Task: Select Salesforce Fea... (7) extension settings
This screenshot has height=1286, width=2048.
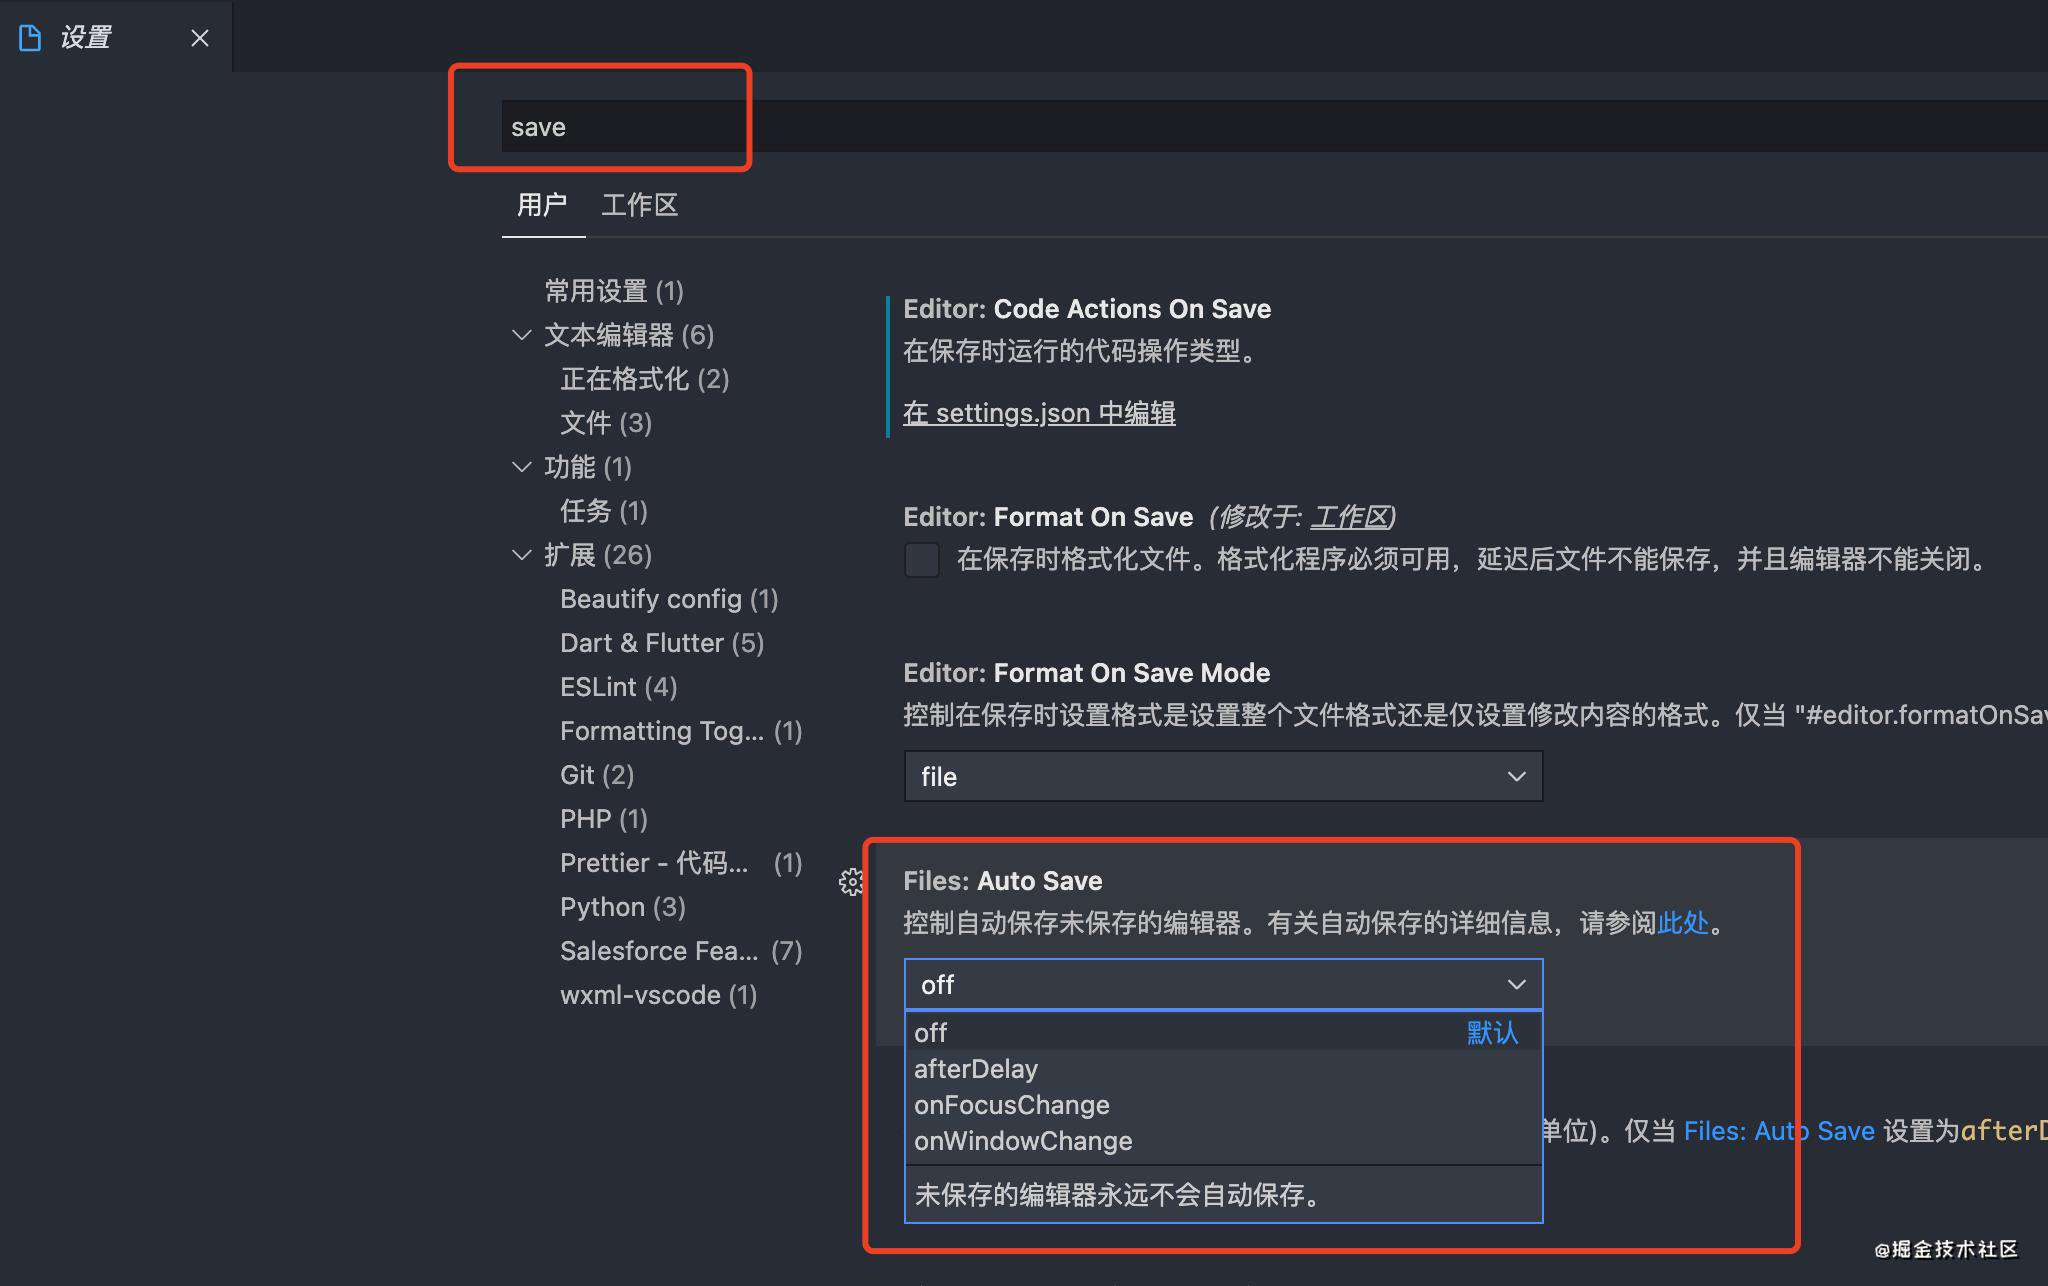Action: coord(681,951)
